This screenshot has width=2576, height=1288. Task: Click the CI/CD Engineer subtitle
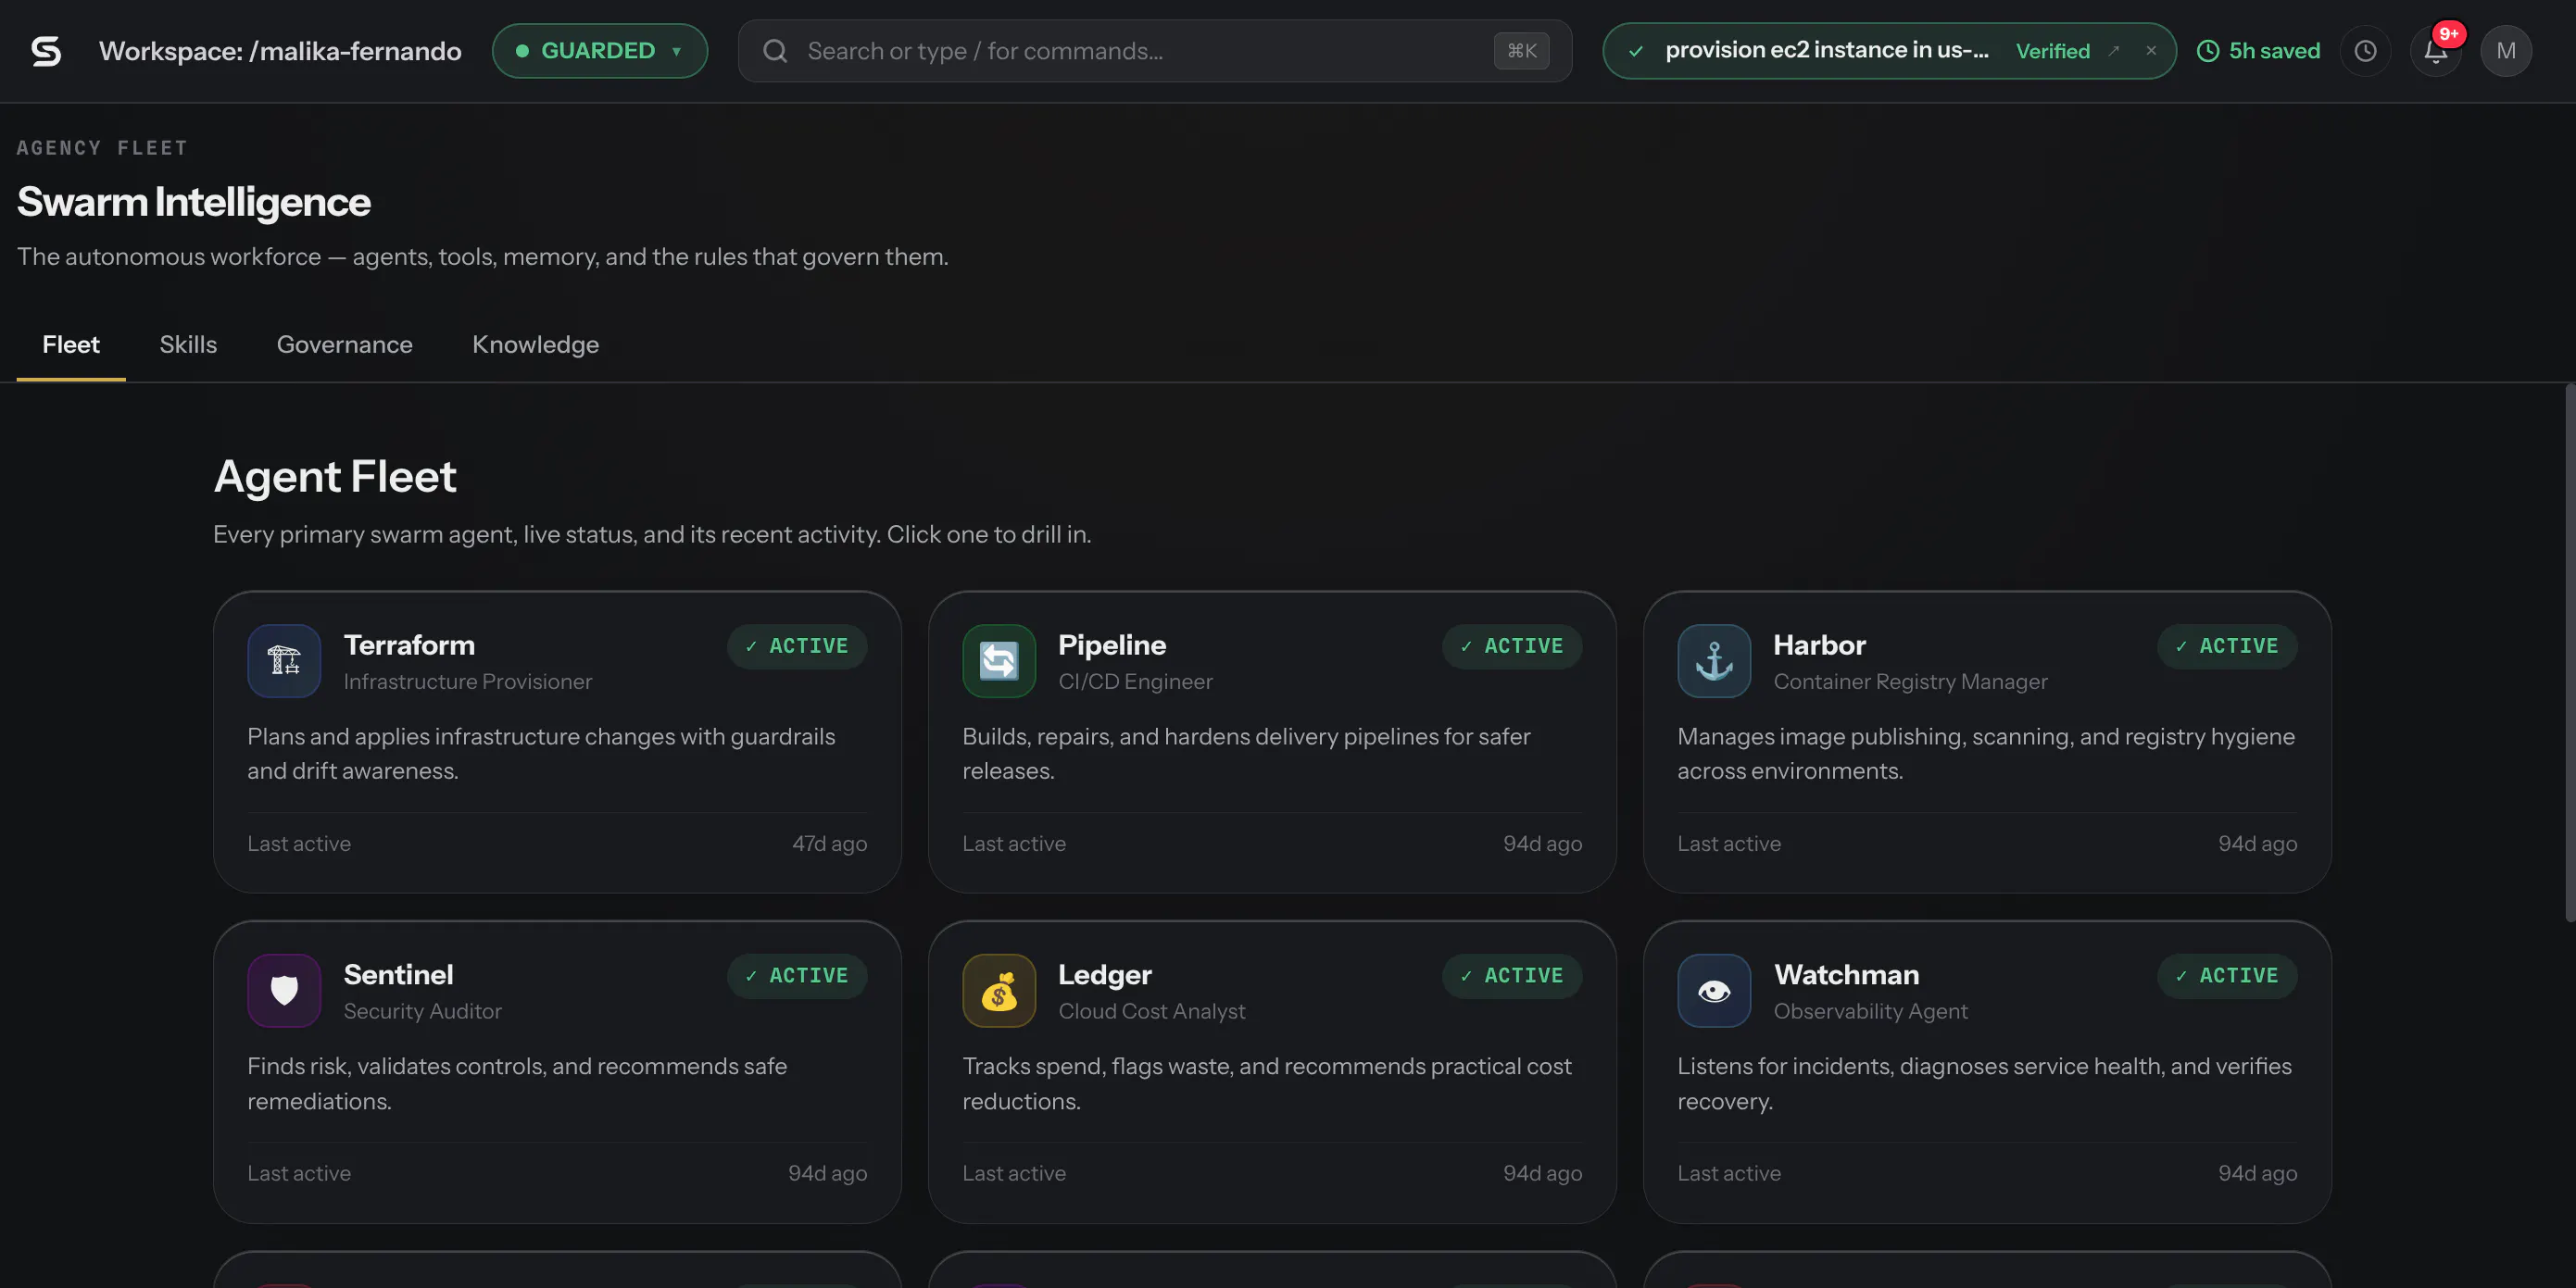point(1136,681)
